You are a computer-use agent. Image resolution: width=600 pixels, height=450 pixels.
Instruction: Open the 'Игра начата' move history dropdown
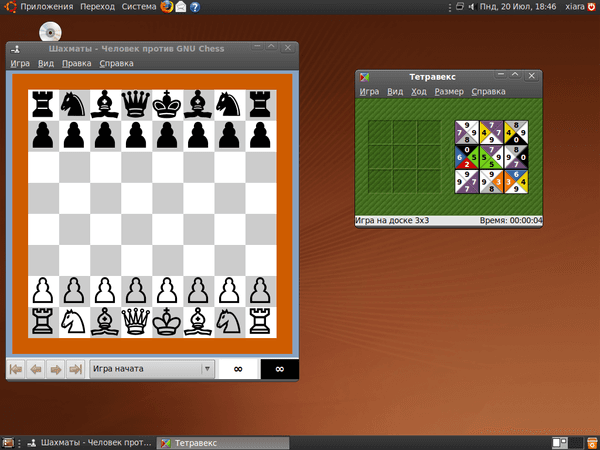click(x=152, y=369)
